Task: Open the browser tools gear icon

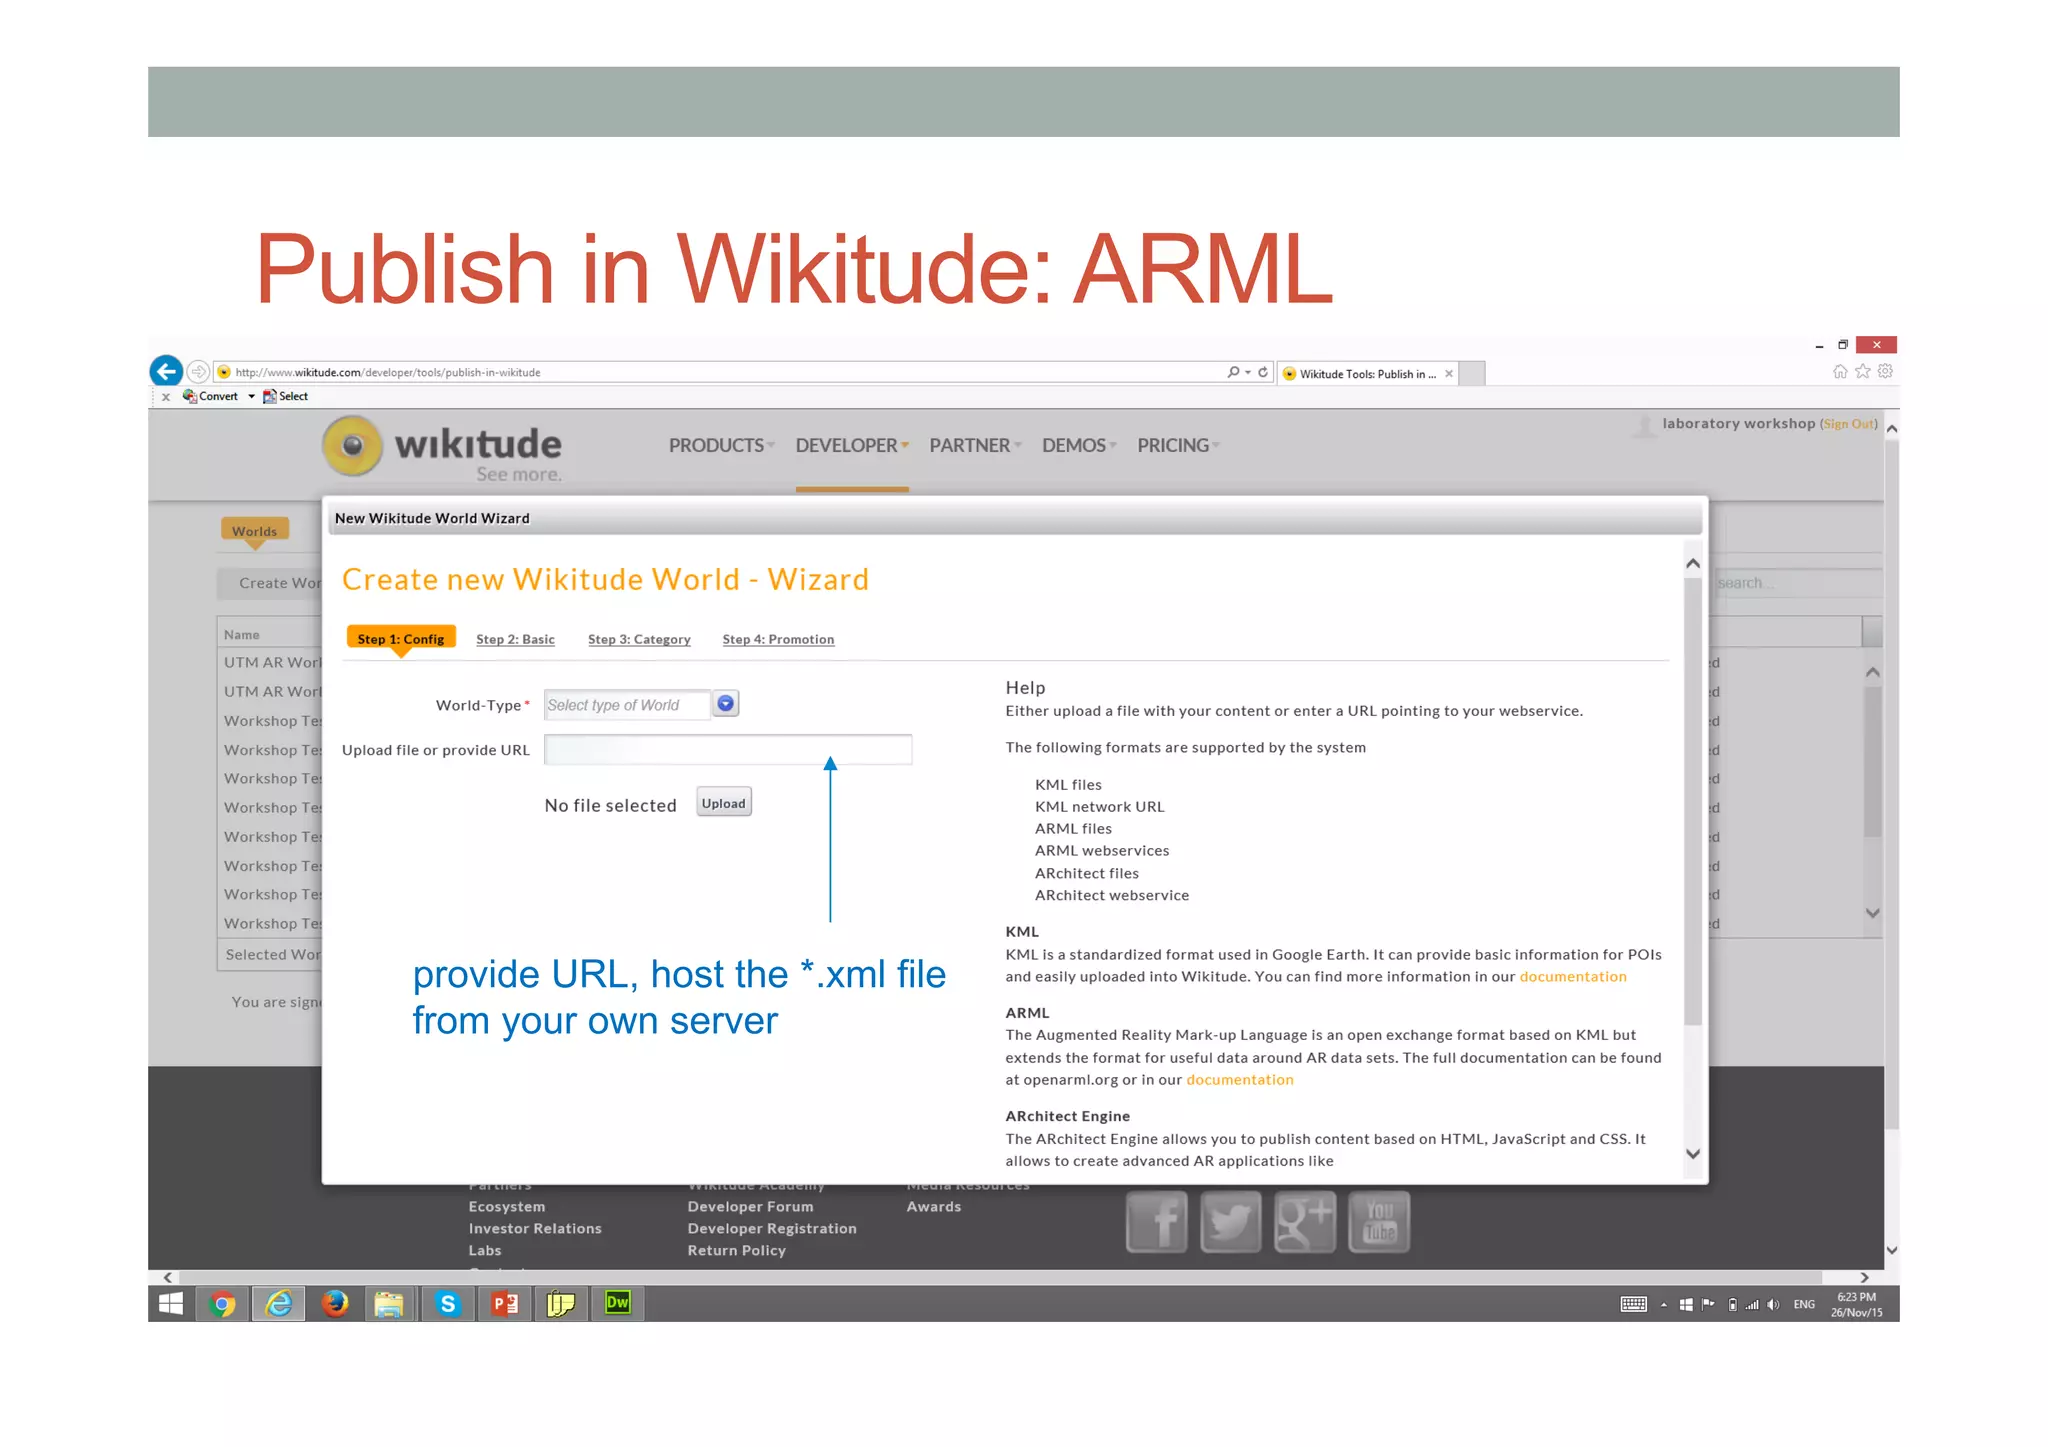Action: 1885,372
